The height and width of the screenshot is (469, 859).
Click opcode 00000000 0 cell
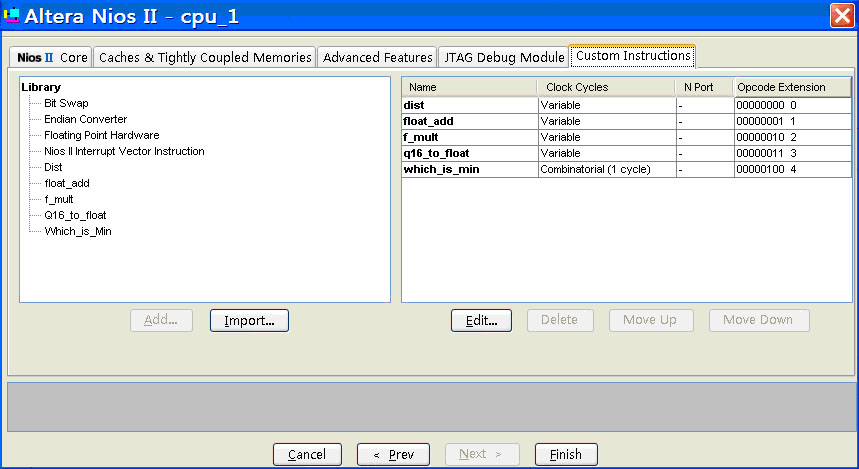pos(793,105)
